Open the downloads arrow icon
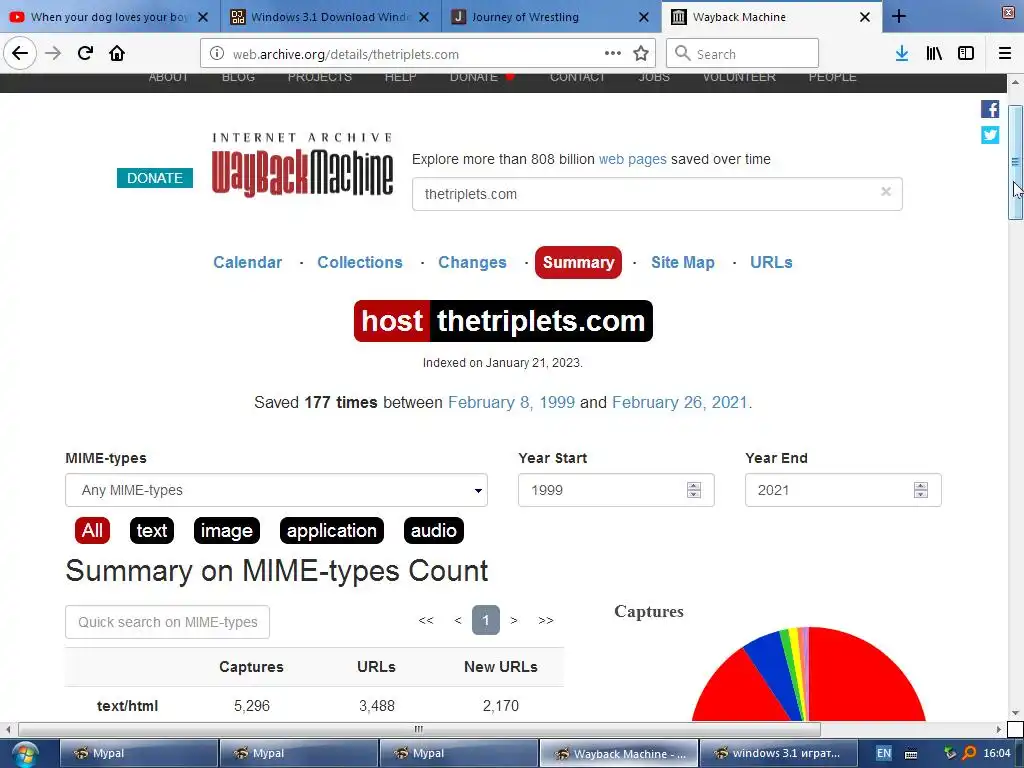Screen dimensions: 1024x768 click(902, 54)
